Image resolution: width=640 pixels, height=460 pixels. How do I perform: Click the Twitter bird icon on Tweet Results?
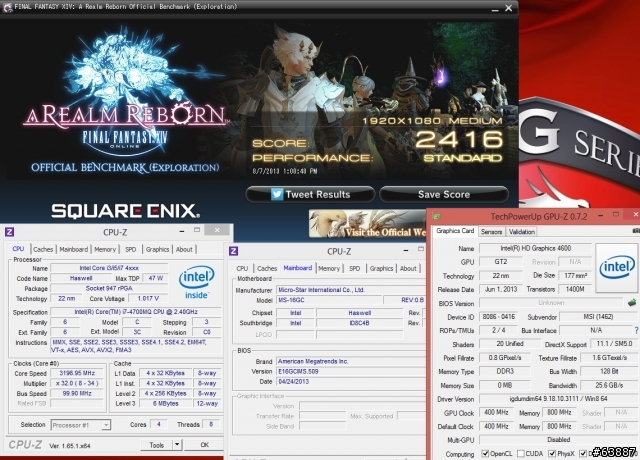click(x=277, y=194)
